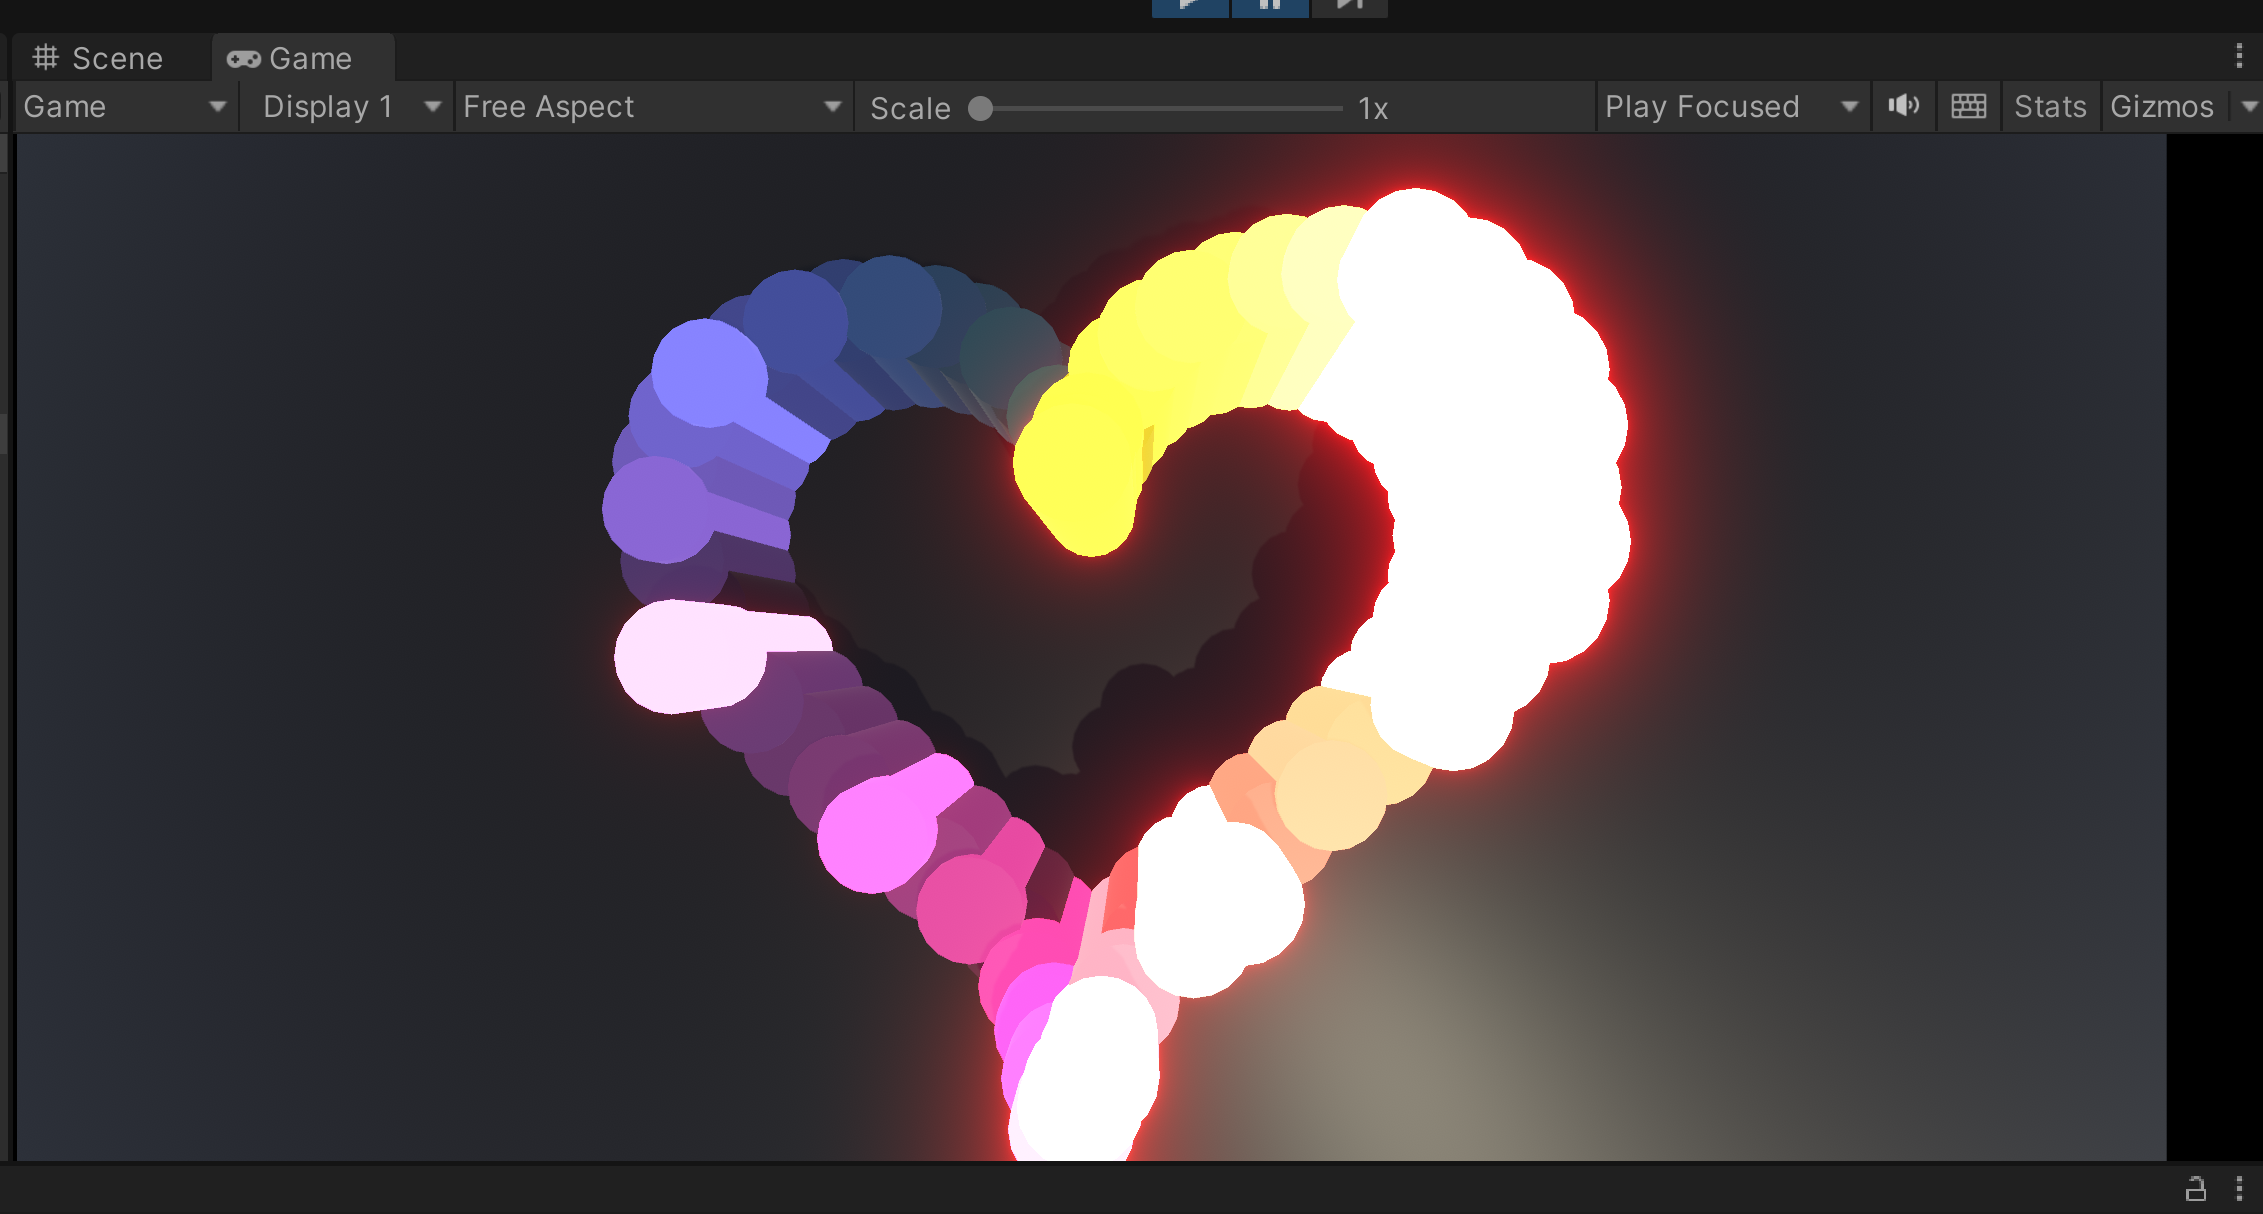This screenshot has height=1214, width=2263.
Task: Step one frame forward
Action: tap(1348, 5)
